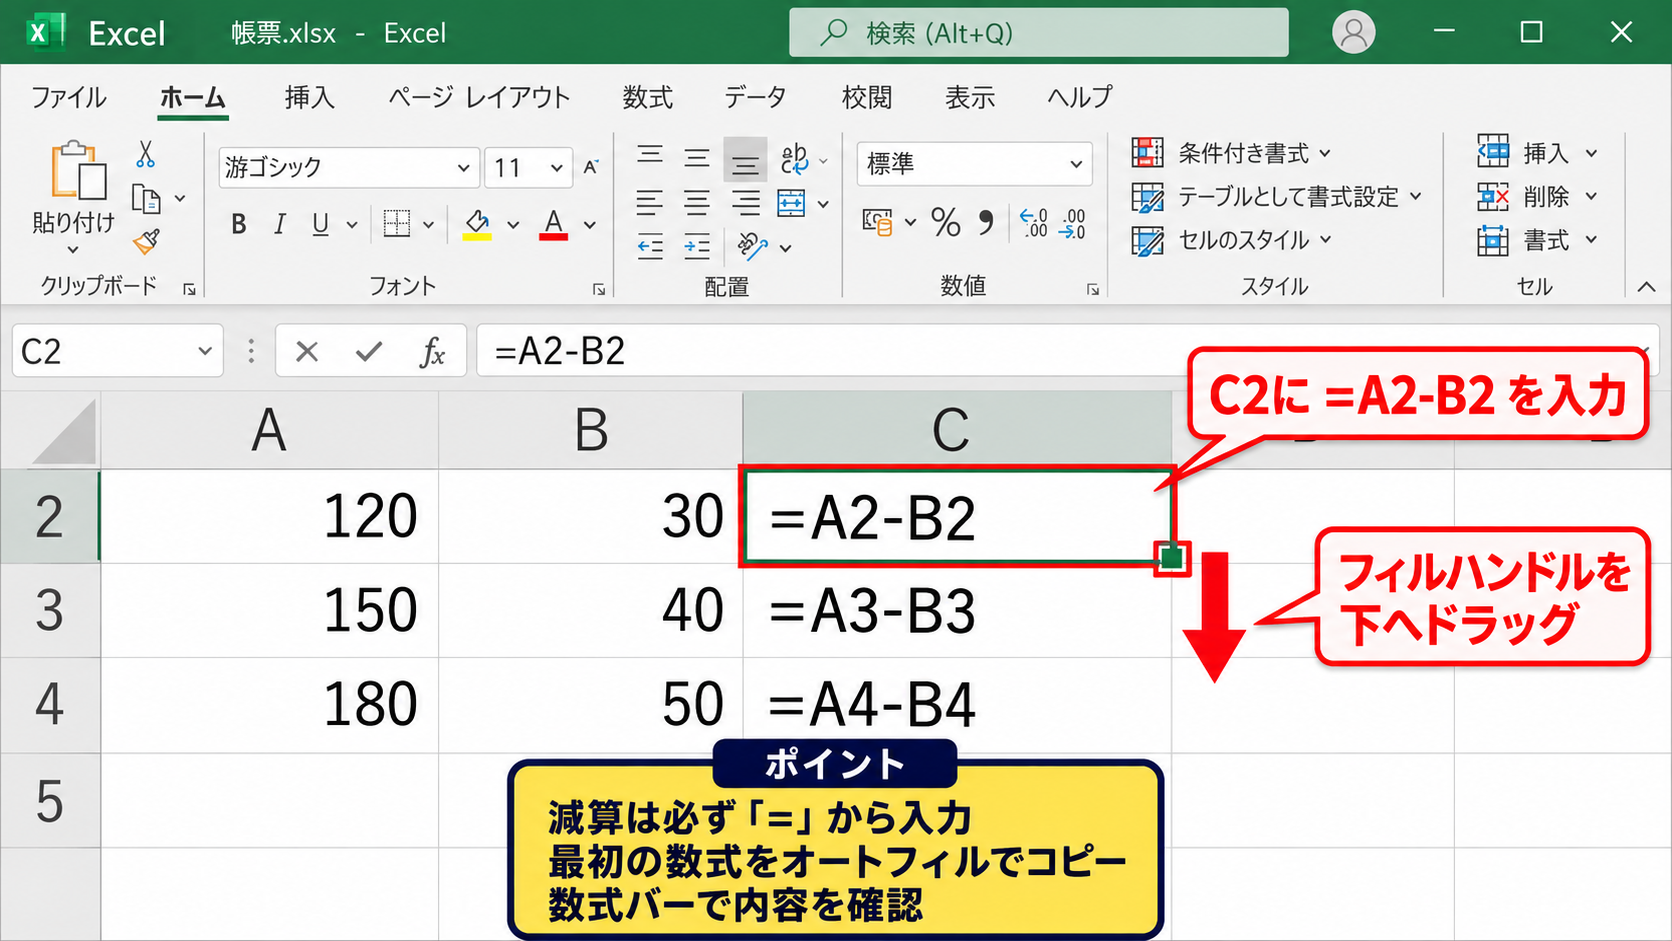This screenshot has width=1672, height=941.
Task: Cancel formula entry with X icon
Action: coord(307,351)
